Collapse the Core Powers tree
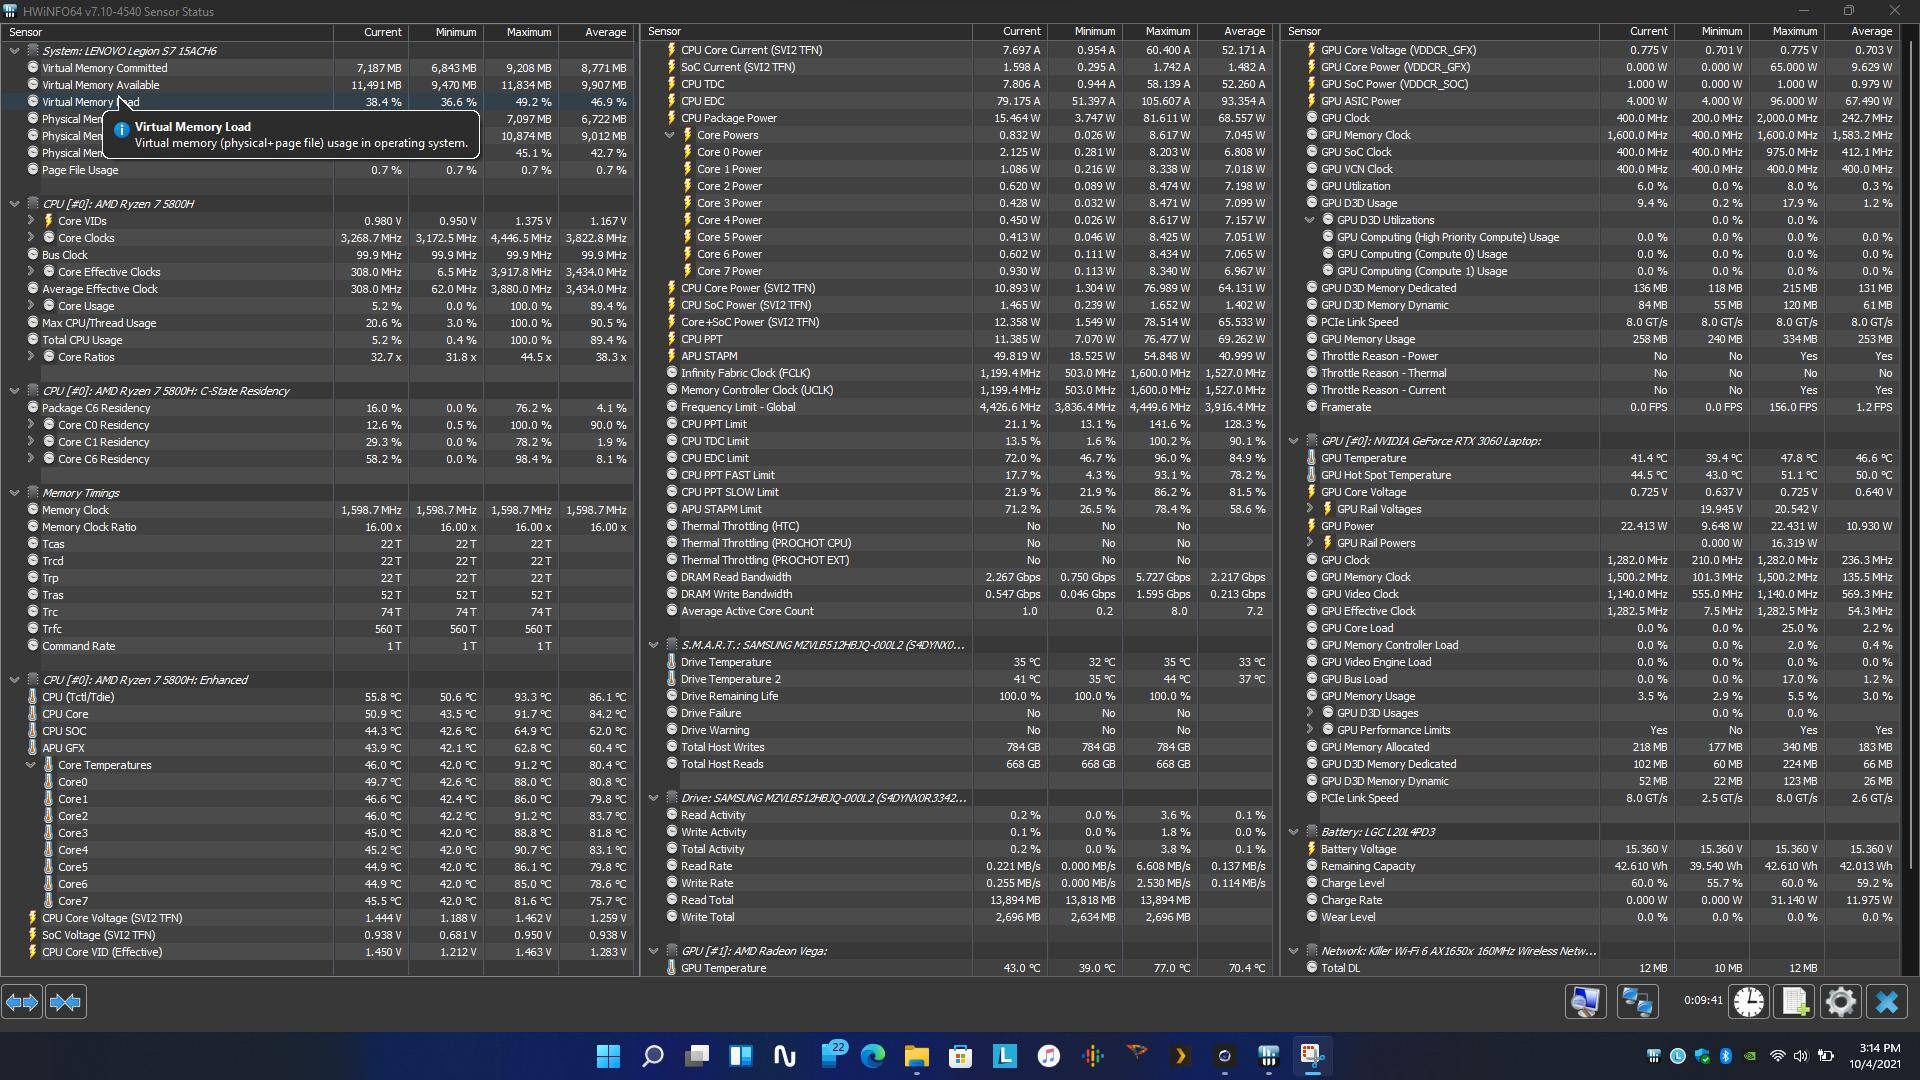Viewport: 1920px width, 1080px height. click(x=670, y=135)
